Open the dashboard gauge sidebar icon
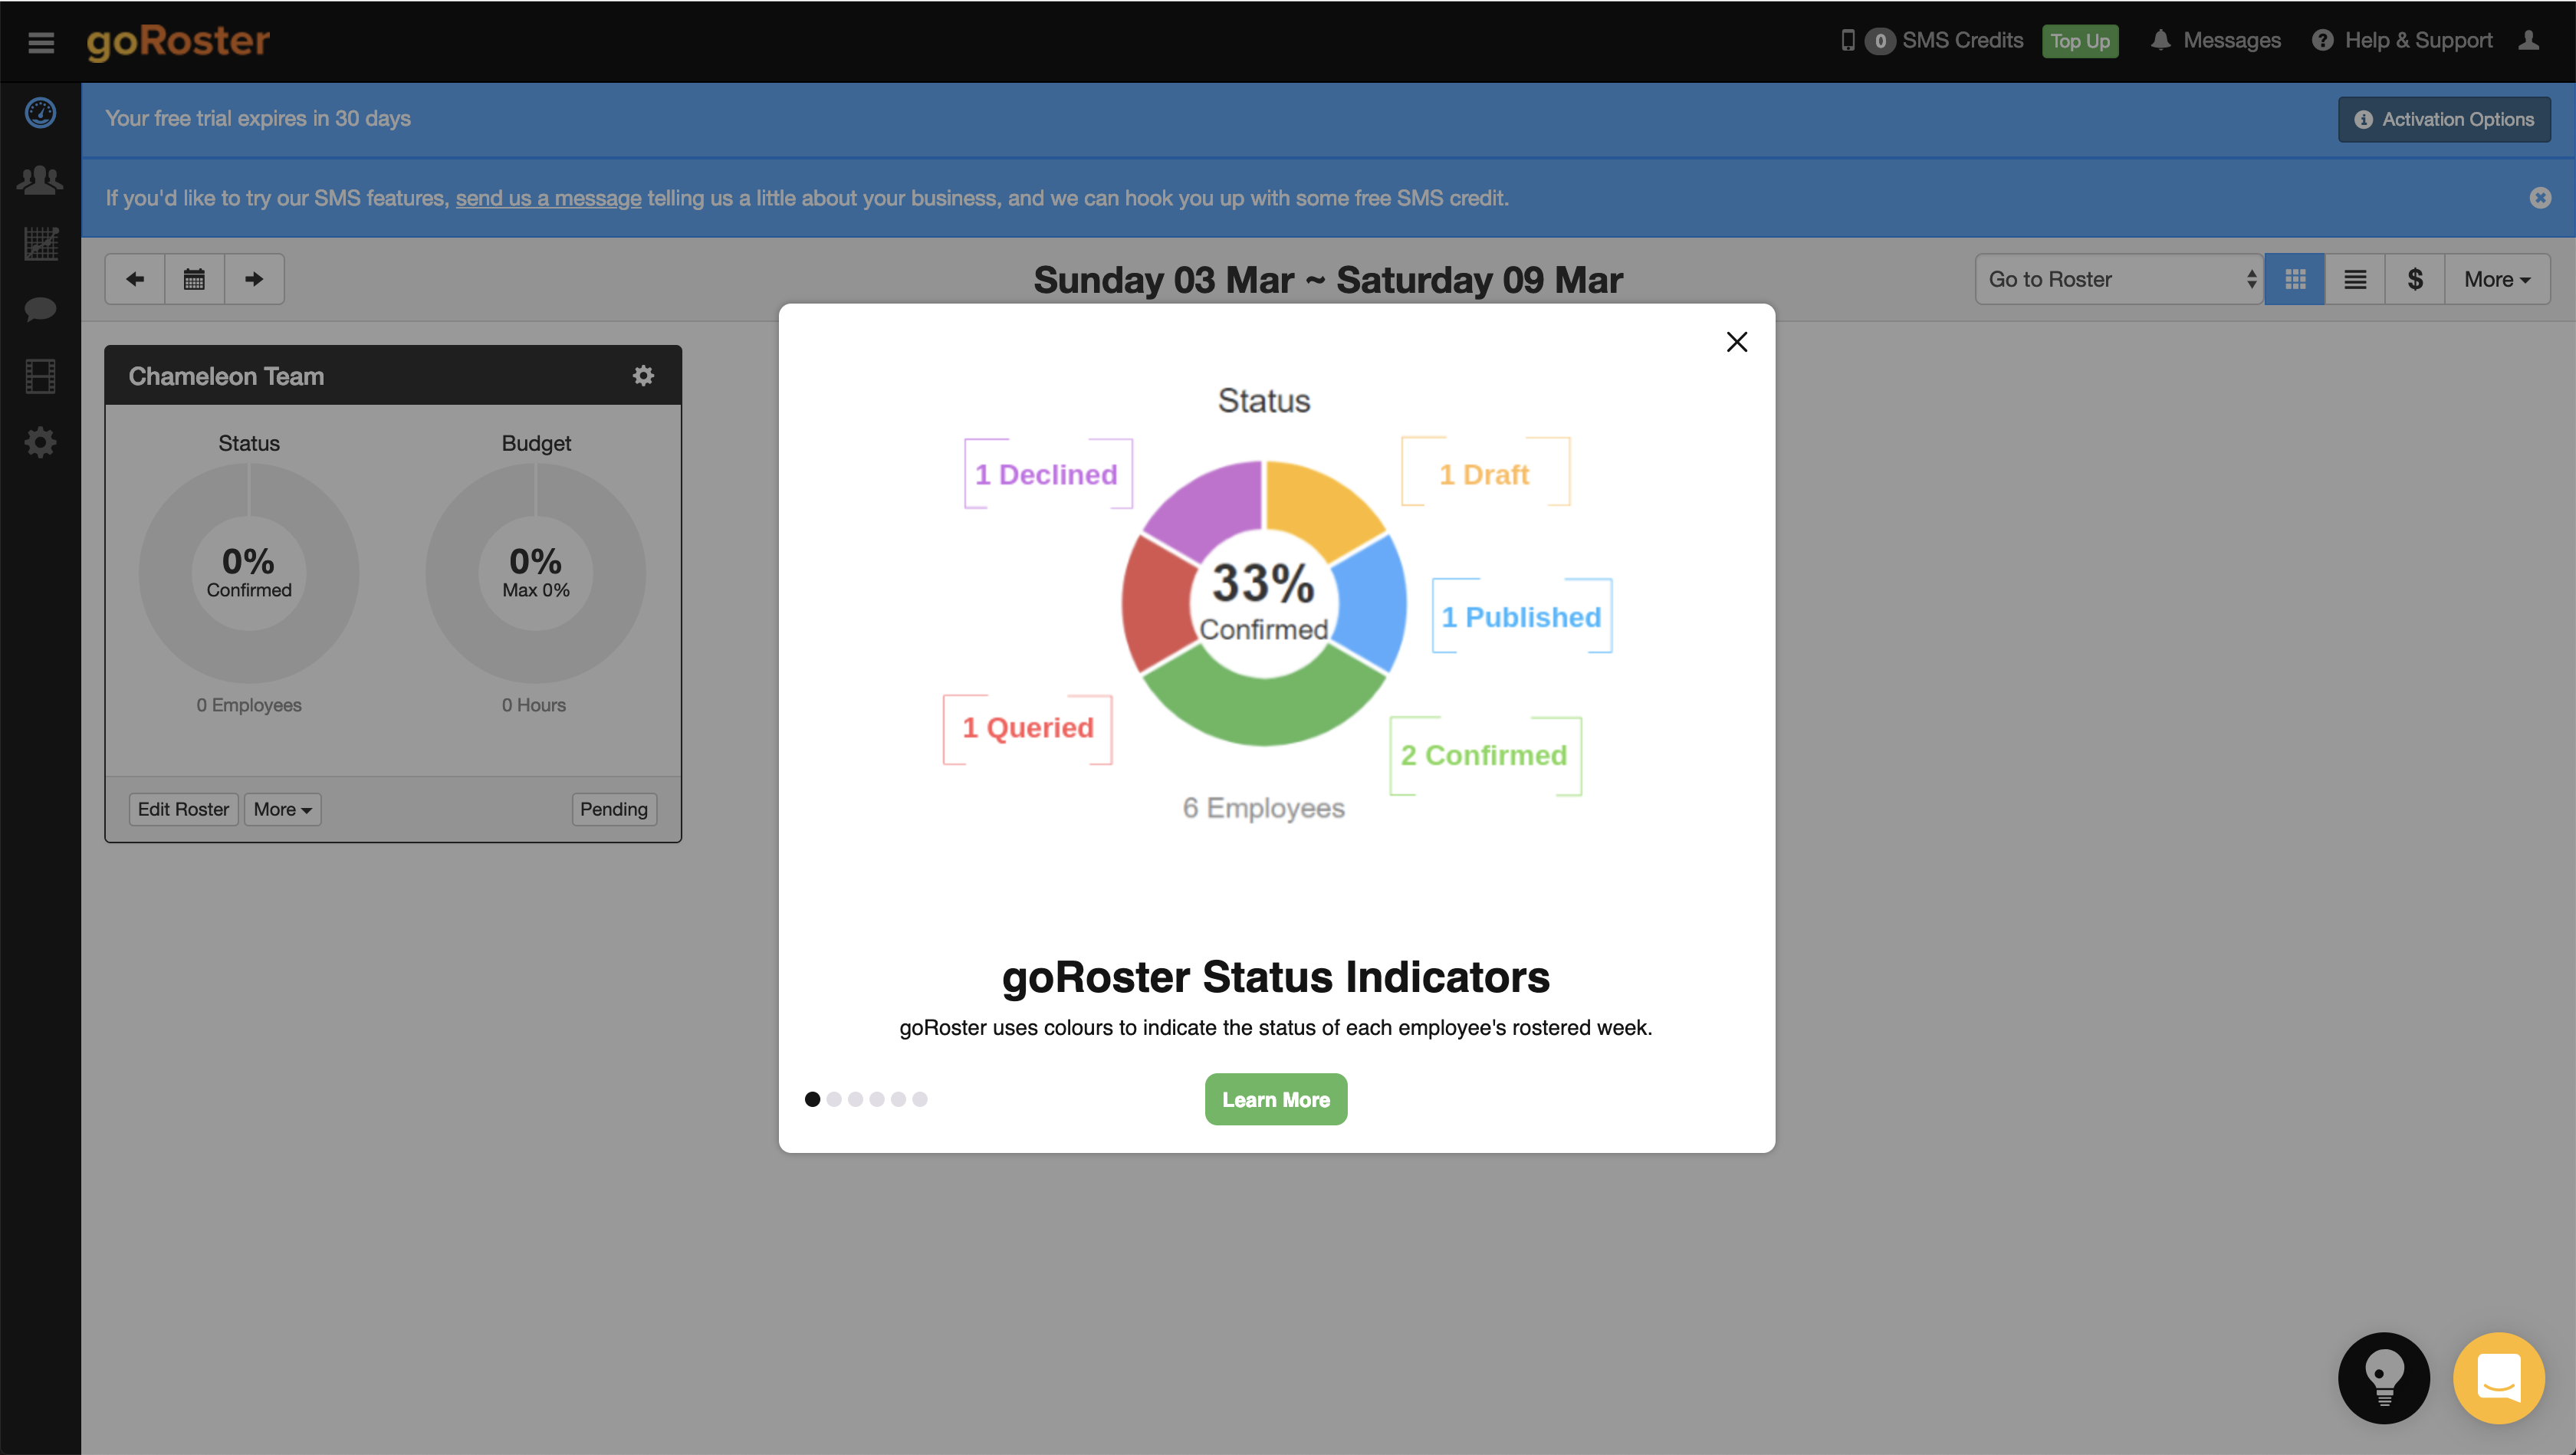The height and width of the screenshot is (1455, 2576). [x=40, y=113]
